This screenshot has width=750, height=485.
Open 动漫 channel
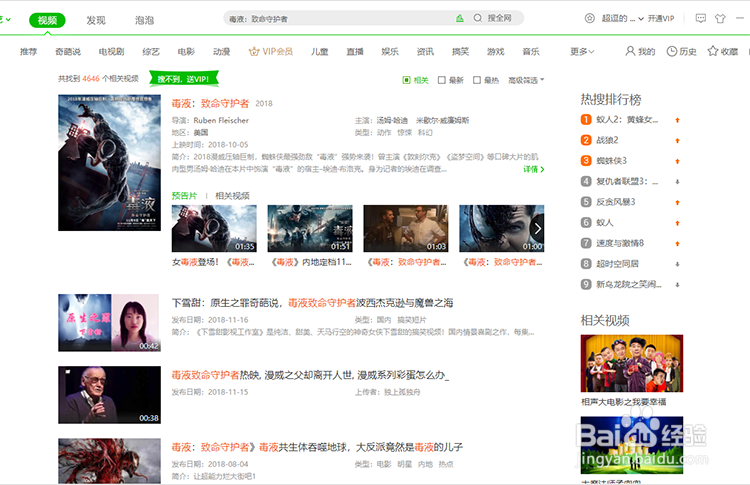click(x=221, y=51)
